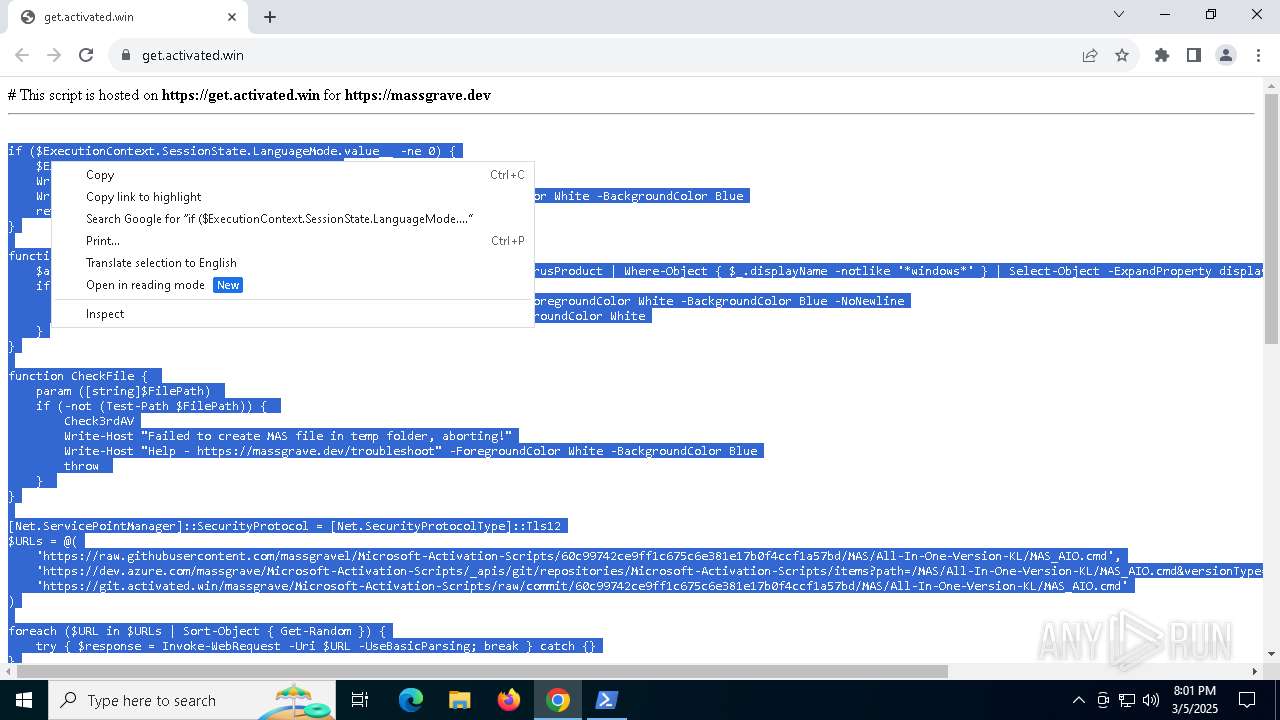Open the notification center icon
This screenshot has width=1280, height=720.
1247,700
